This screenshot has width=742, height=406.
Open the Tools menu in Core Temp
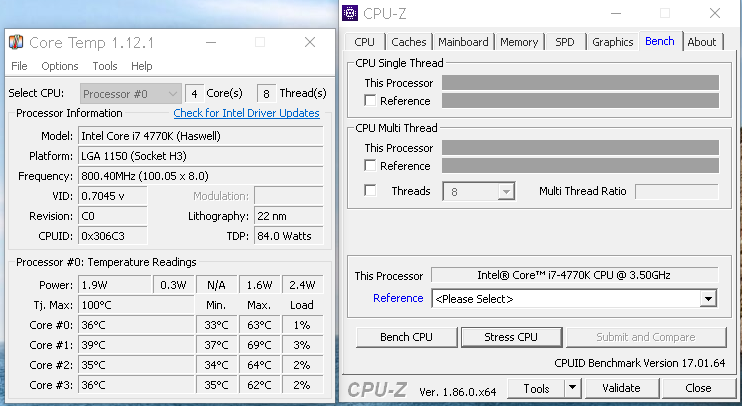click(105, 66)
